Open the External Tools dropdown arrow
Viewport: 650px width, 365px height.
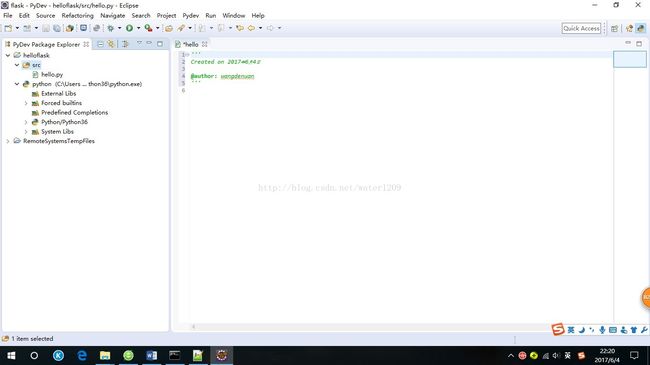pos(158,28)
